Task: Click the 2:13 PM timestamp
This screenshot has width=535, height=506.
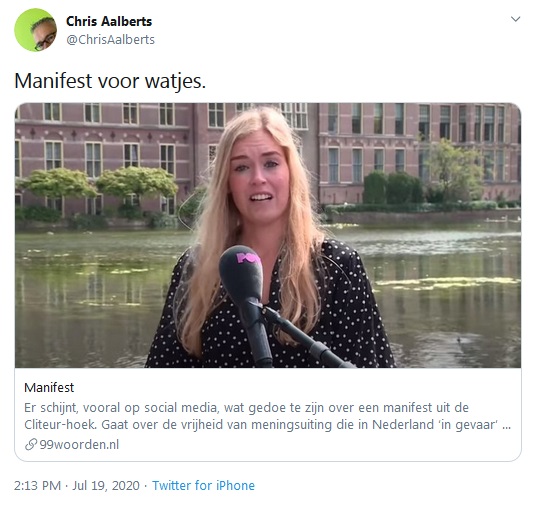Action: tap(37, 486)
